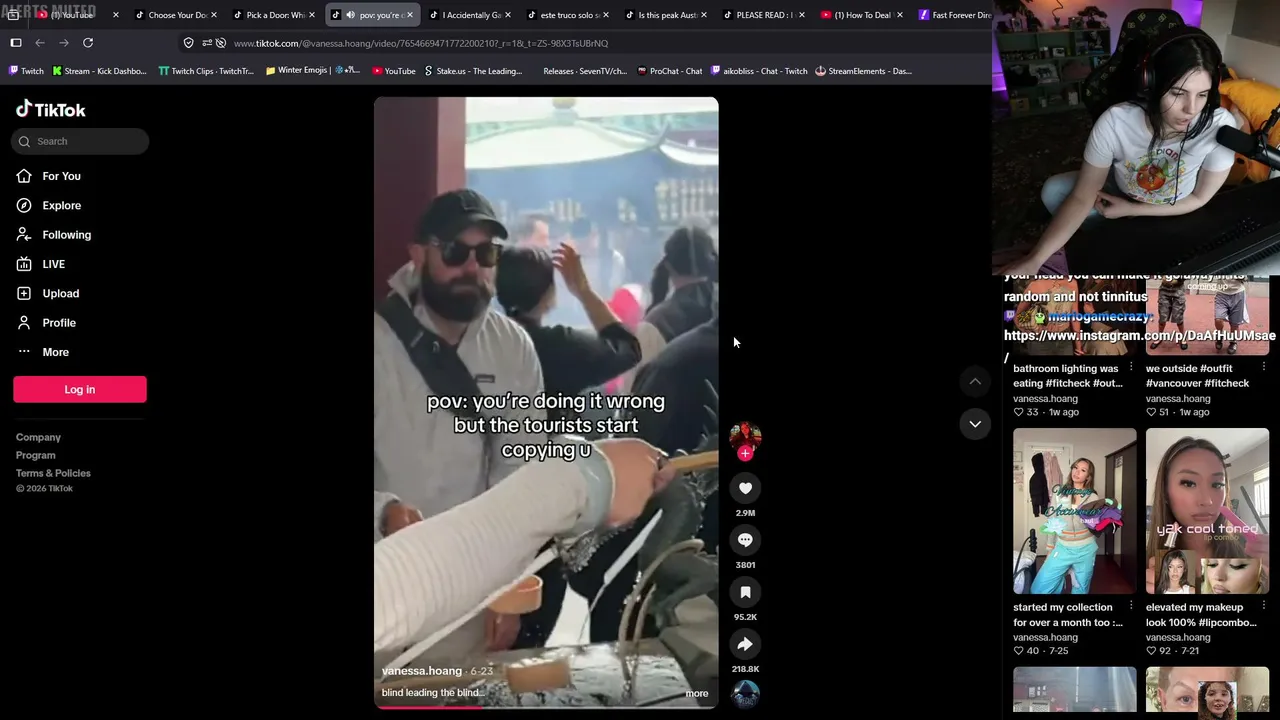Go to the next video with down arrow

click(975, 424)
